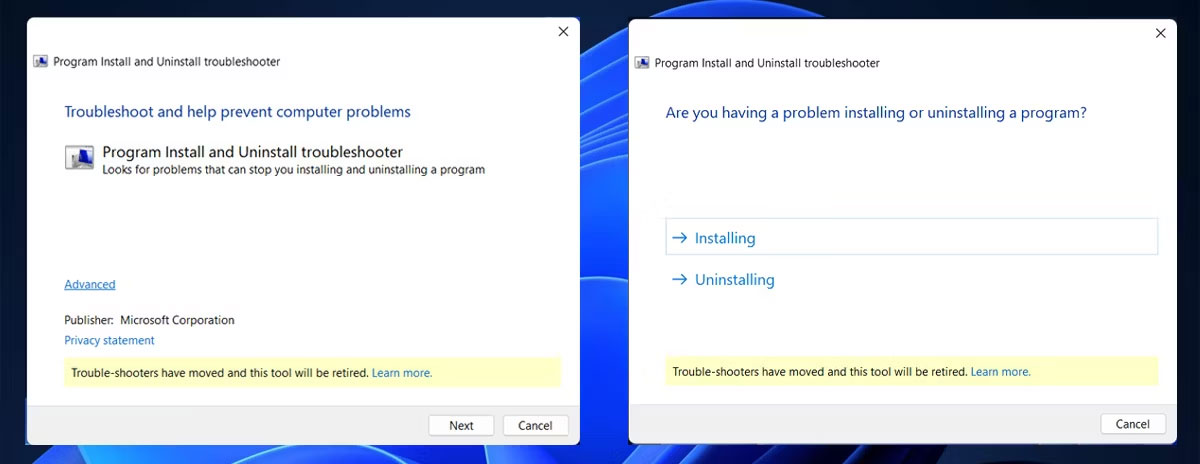The height and width of the screenshot is (464, 1200).
Task: Choose the Installing option
Action: pos(911,238)
